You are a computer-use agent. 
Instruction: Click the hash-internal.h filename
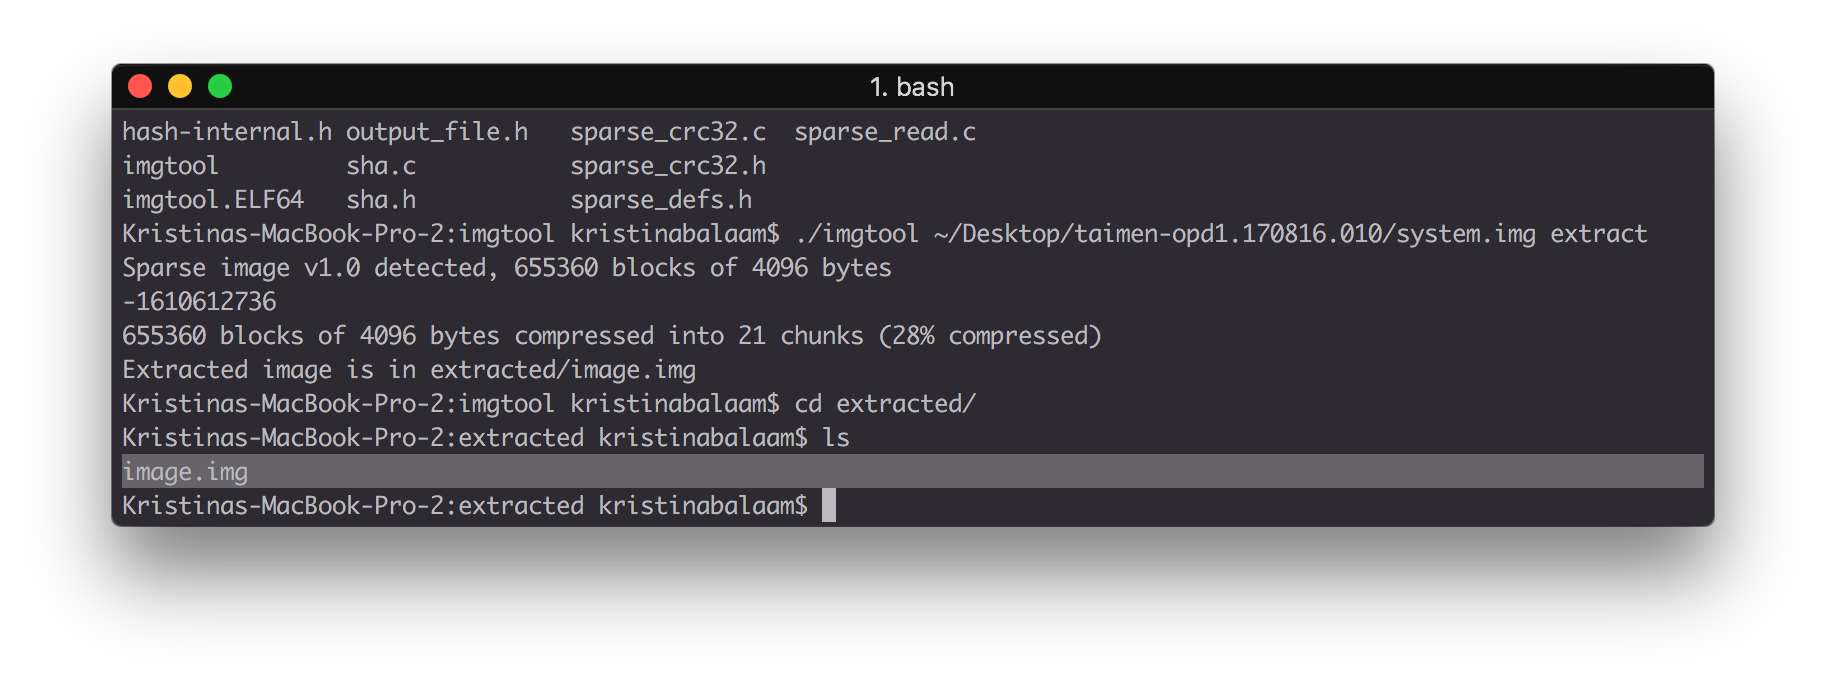coord(227,132)
